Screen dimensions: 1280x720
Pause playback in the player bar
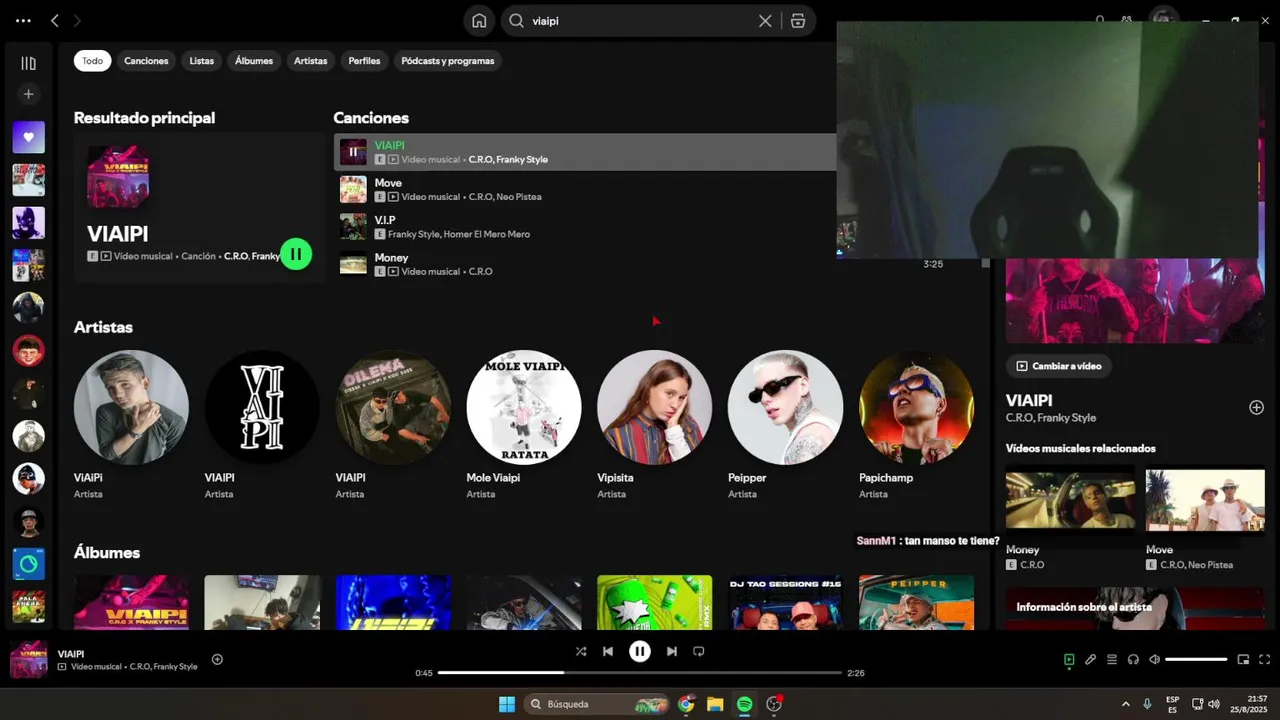point(640,651)
